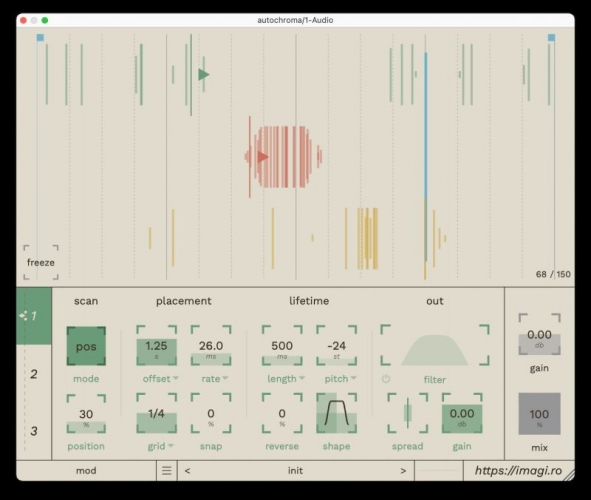Go to next preset arrow

(403, 471)
